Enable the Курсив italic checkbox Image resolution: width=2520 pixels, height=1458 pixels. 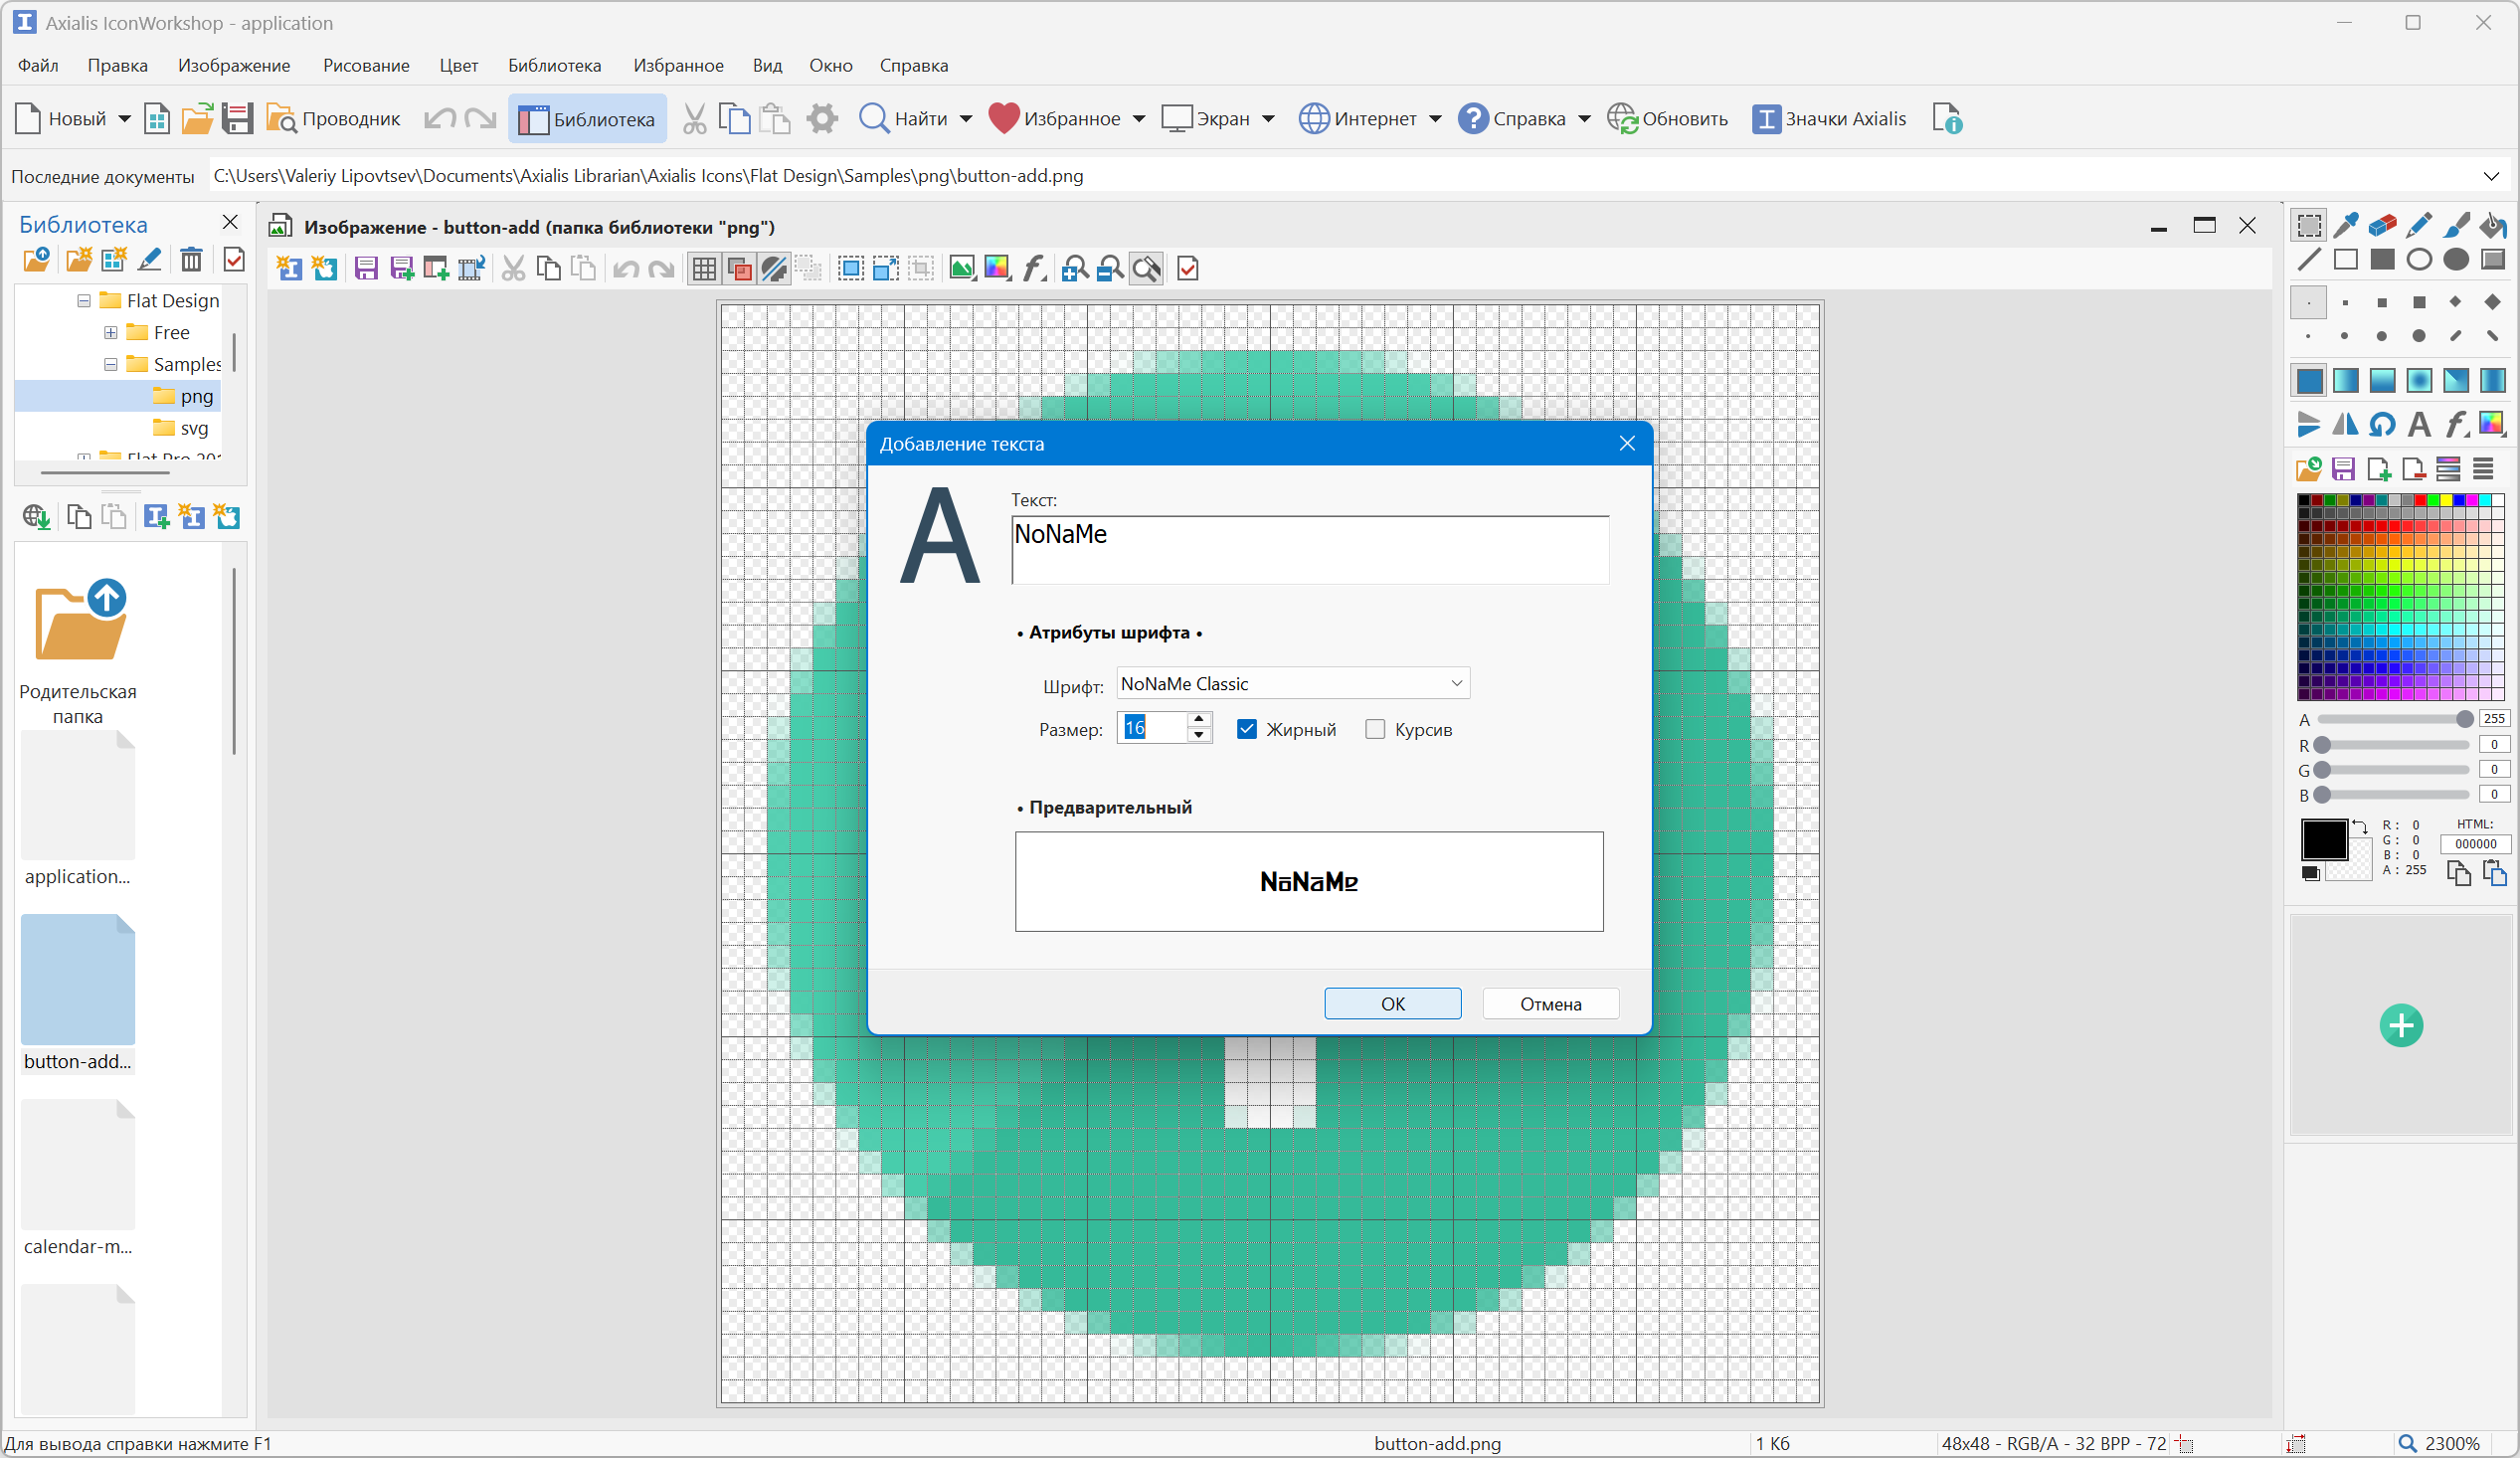pyautogui.click(x=1375, y=729)
